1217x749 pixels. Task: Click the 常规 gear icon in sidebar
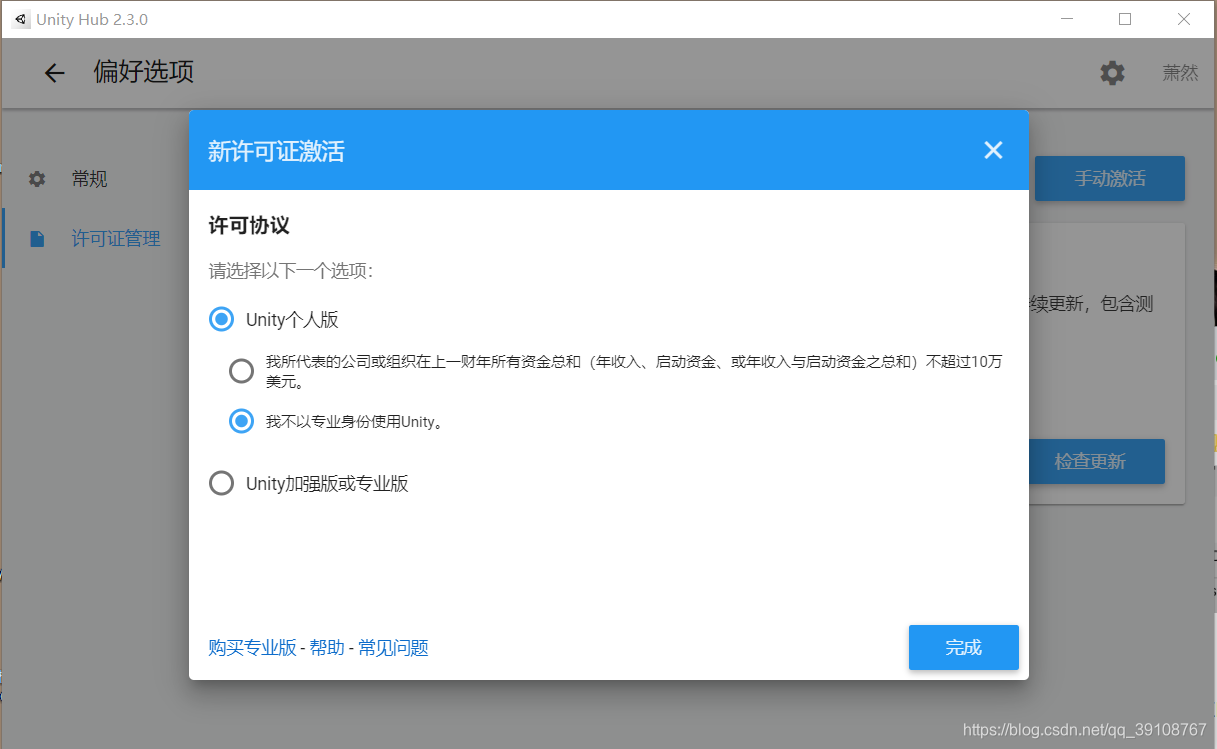37,179
